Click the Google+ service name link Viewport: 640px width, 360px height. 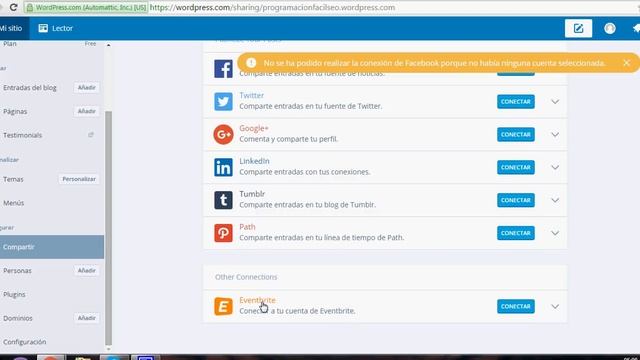click(253, 128)
